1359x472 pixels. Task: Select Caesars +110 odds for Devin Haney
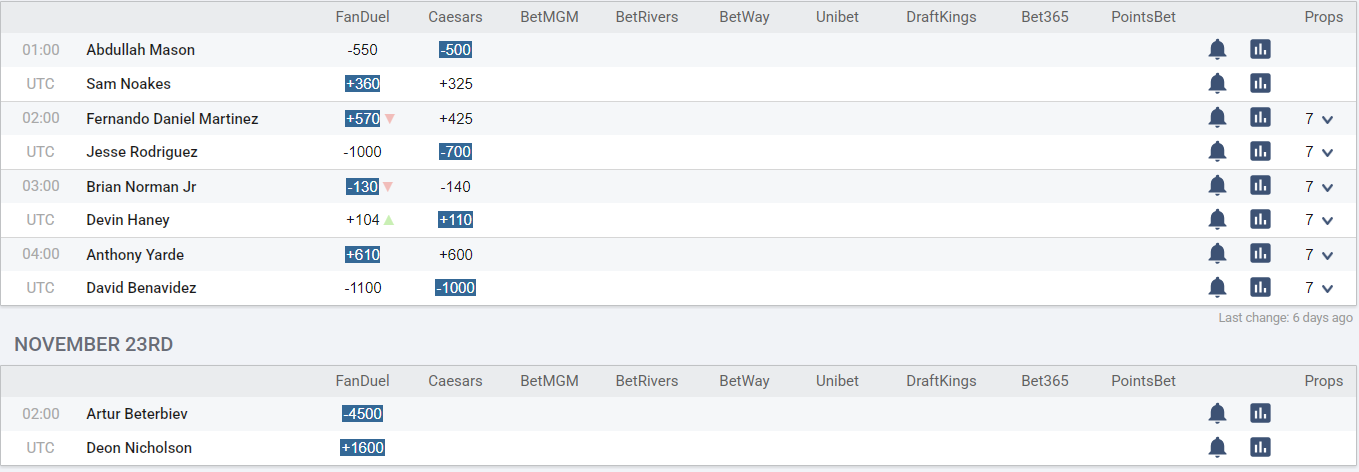(455, 220)
